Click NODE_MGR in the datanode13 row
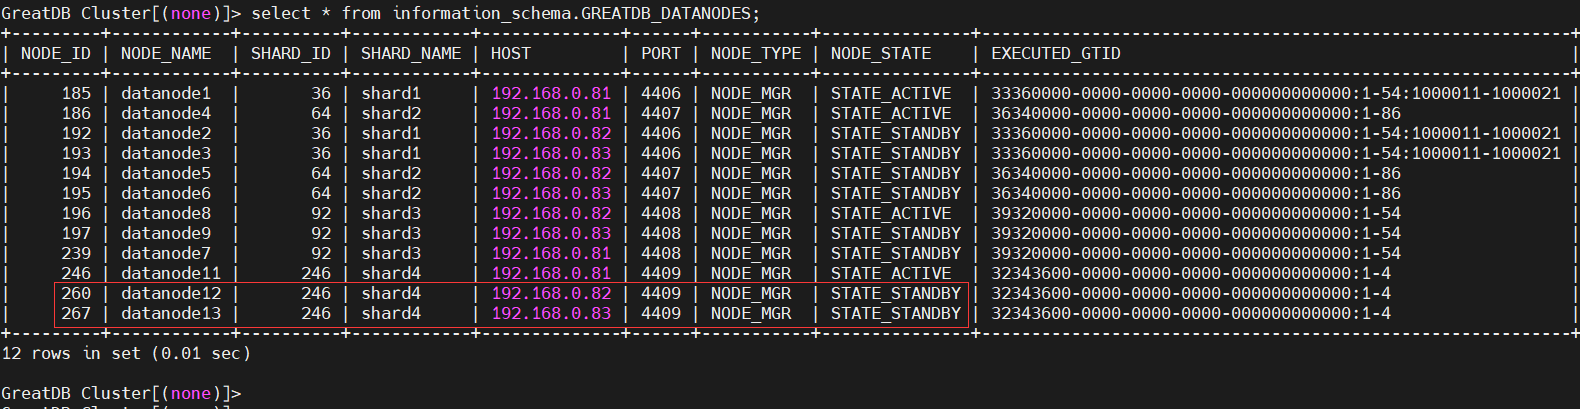 751,314
